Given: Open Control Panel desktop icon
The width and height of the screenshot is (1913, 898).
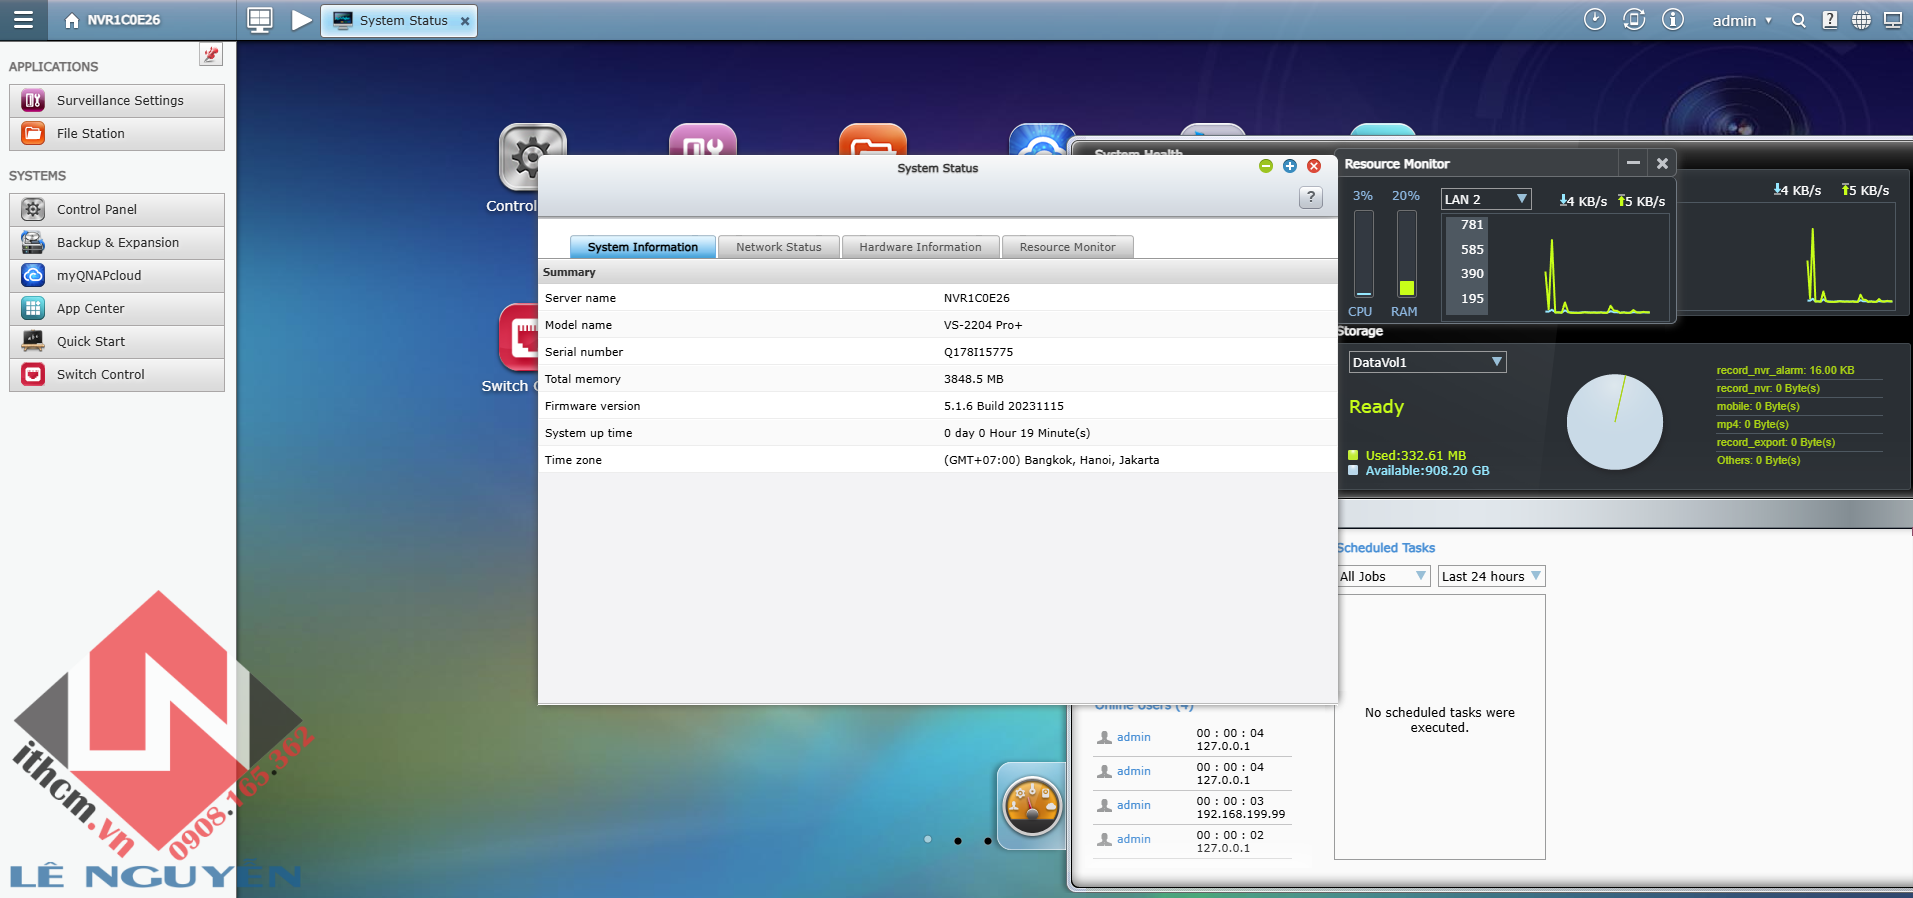Looking at the screenshot, I should 518,158.
